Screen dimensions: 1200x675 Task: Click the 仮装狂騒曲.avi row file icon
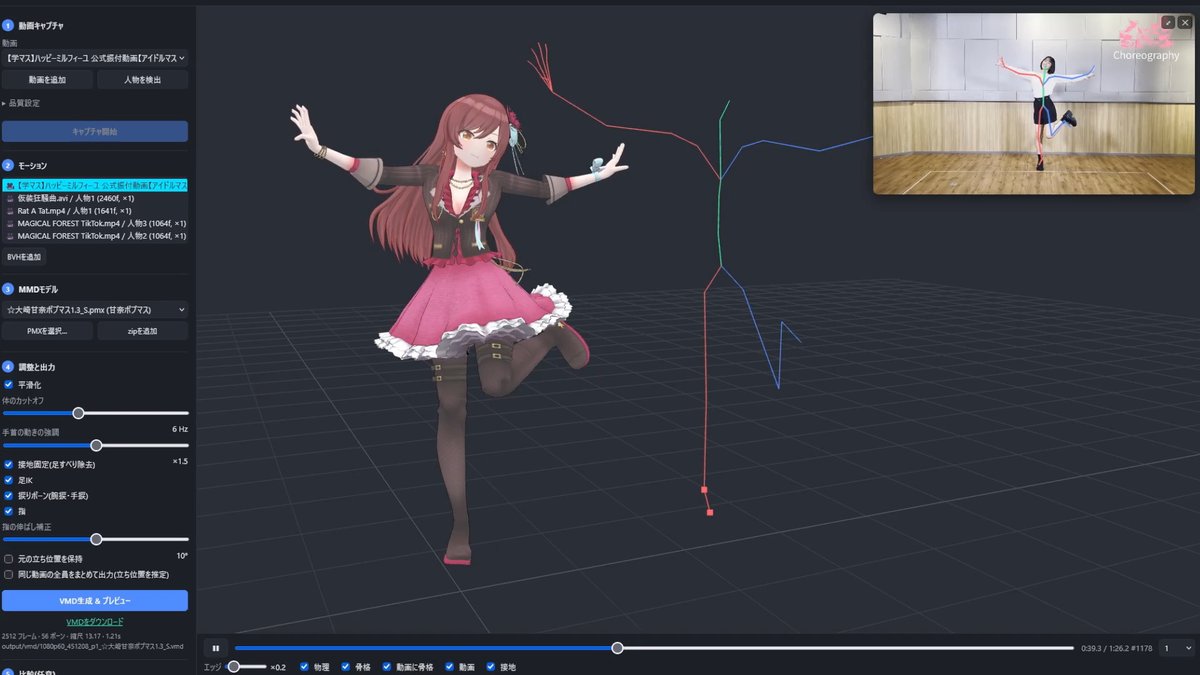[x=10, y=198]
